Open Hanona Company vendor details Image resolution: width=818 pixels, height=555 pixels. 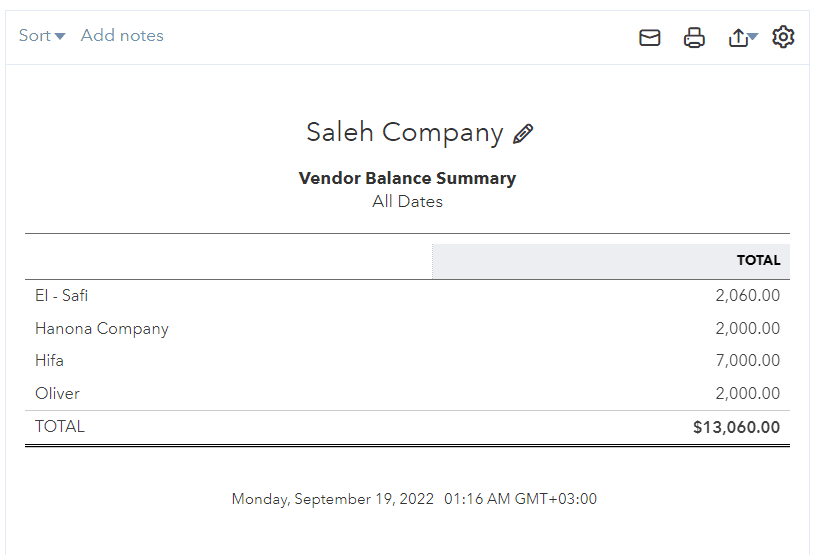coord(102,329)
